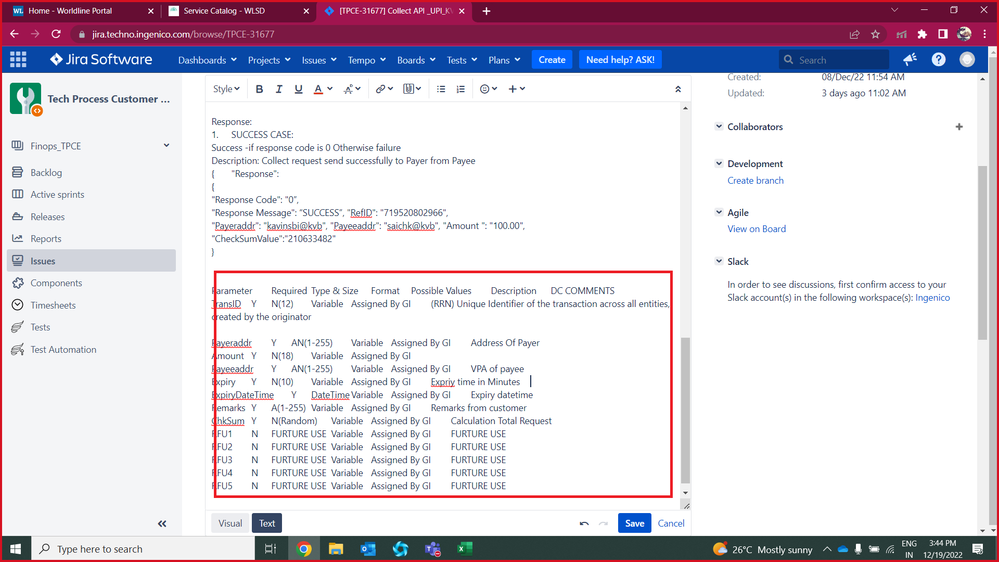Bookmark this page with star icon
Image resolution: width=999 pixels, height=562 pixels.
[x=875, y=34]
